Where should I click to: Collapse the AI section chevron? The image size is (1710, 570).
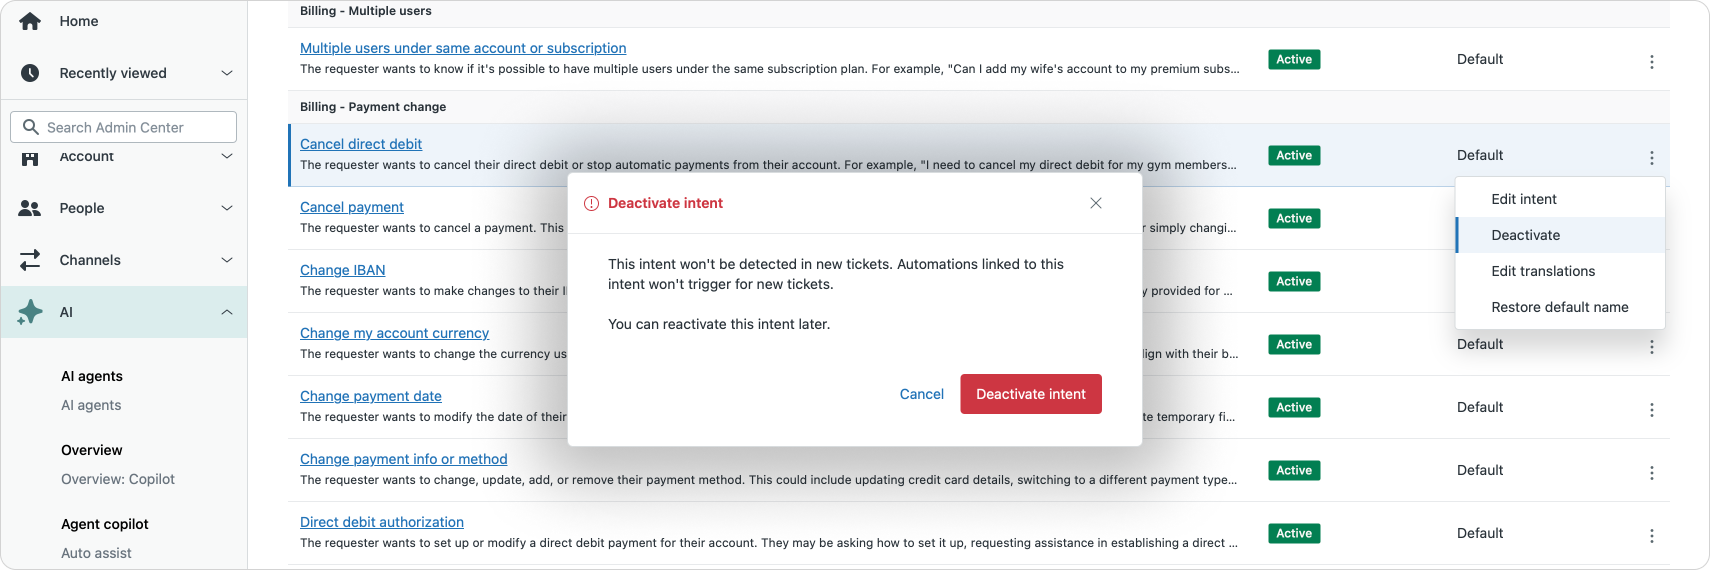point(227,312)
